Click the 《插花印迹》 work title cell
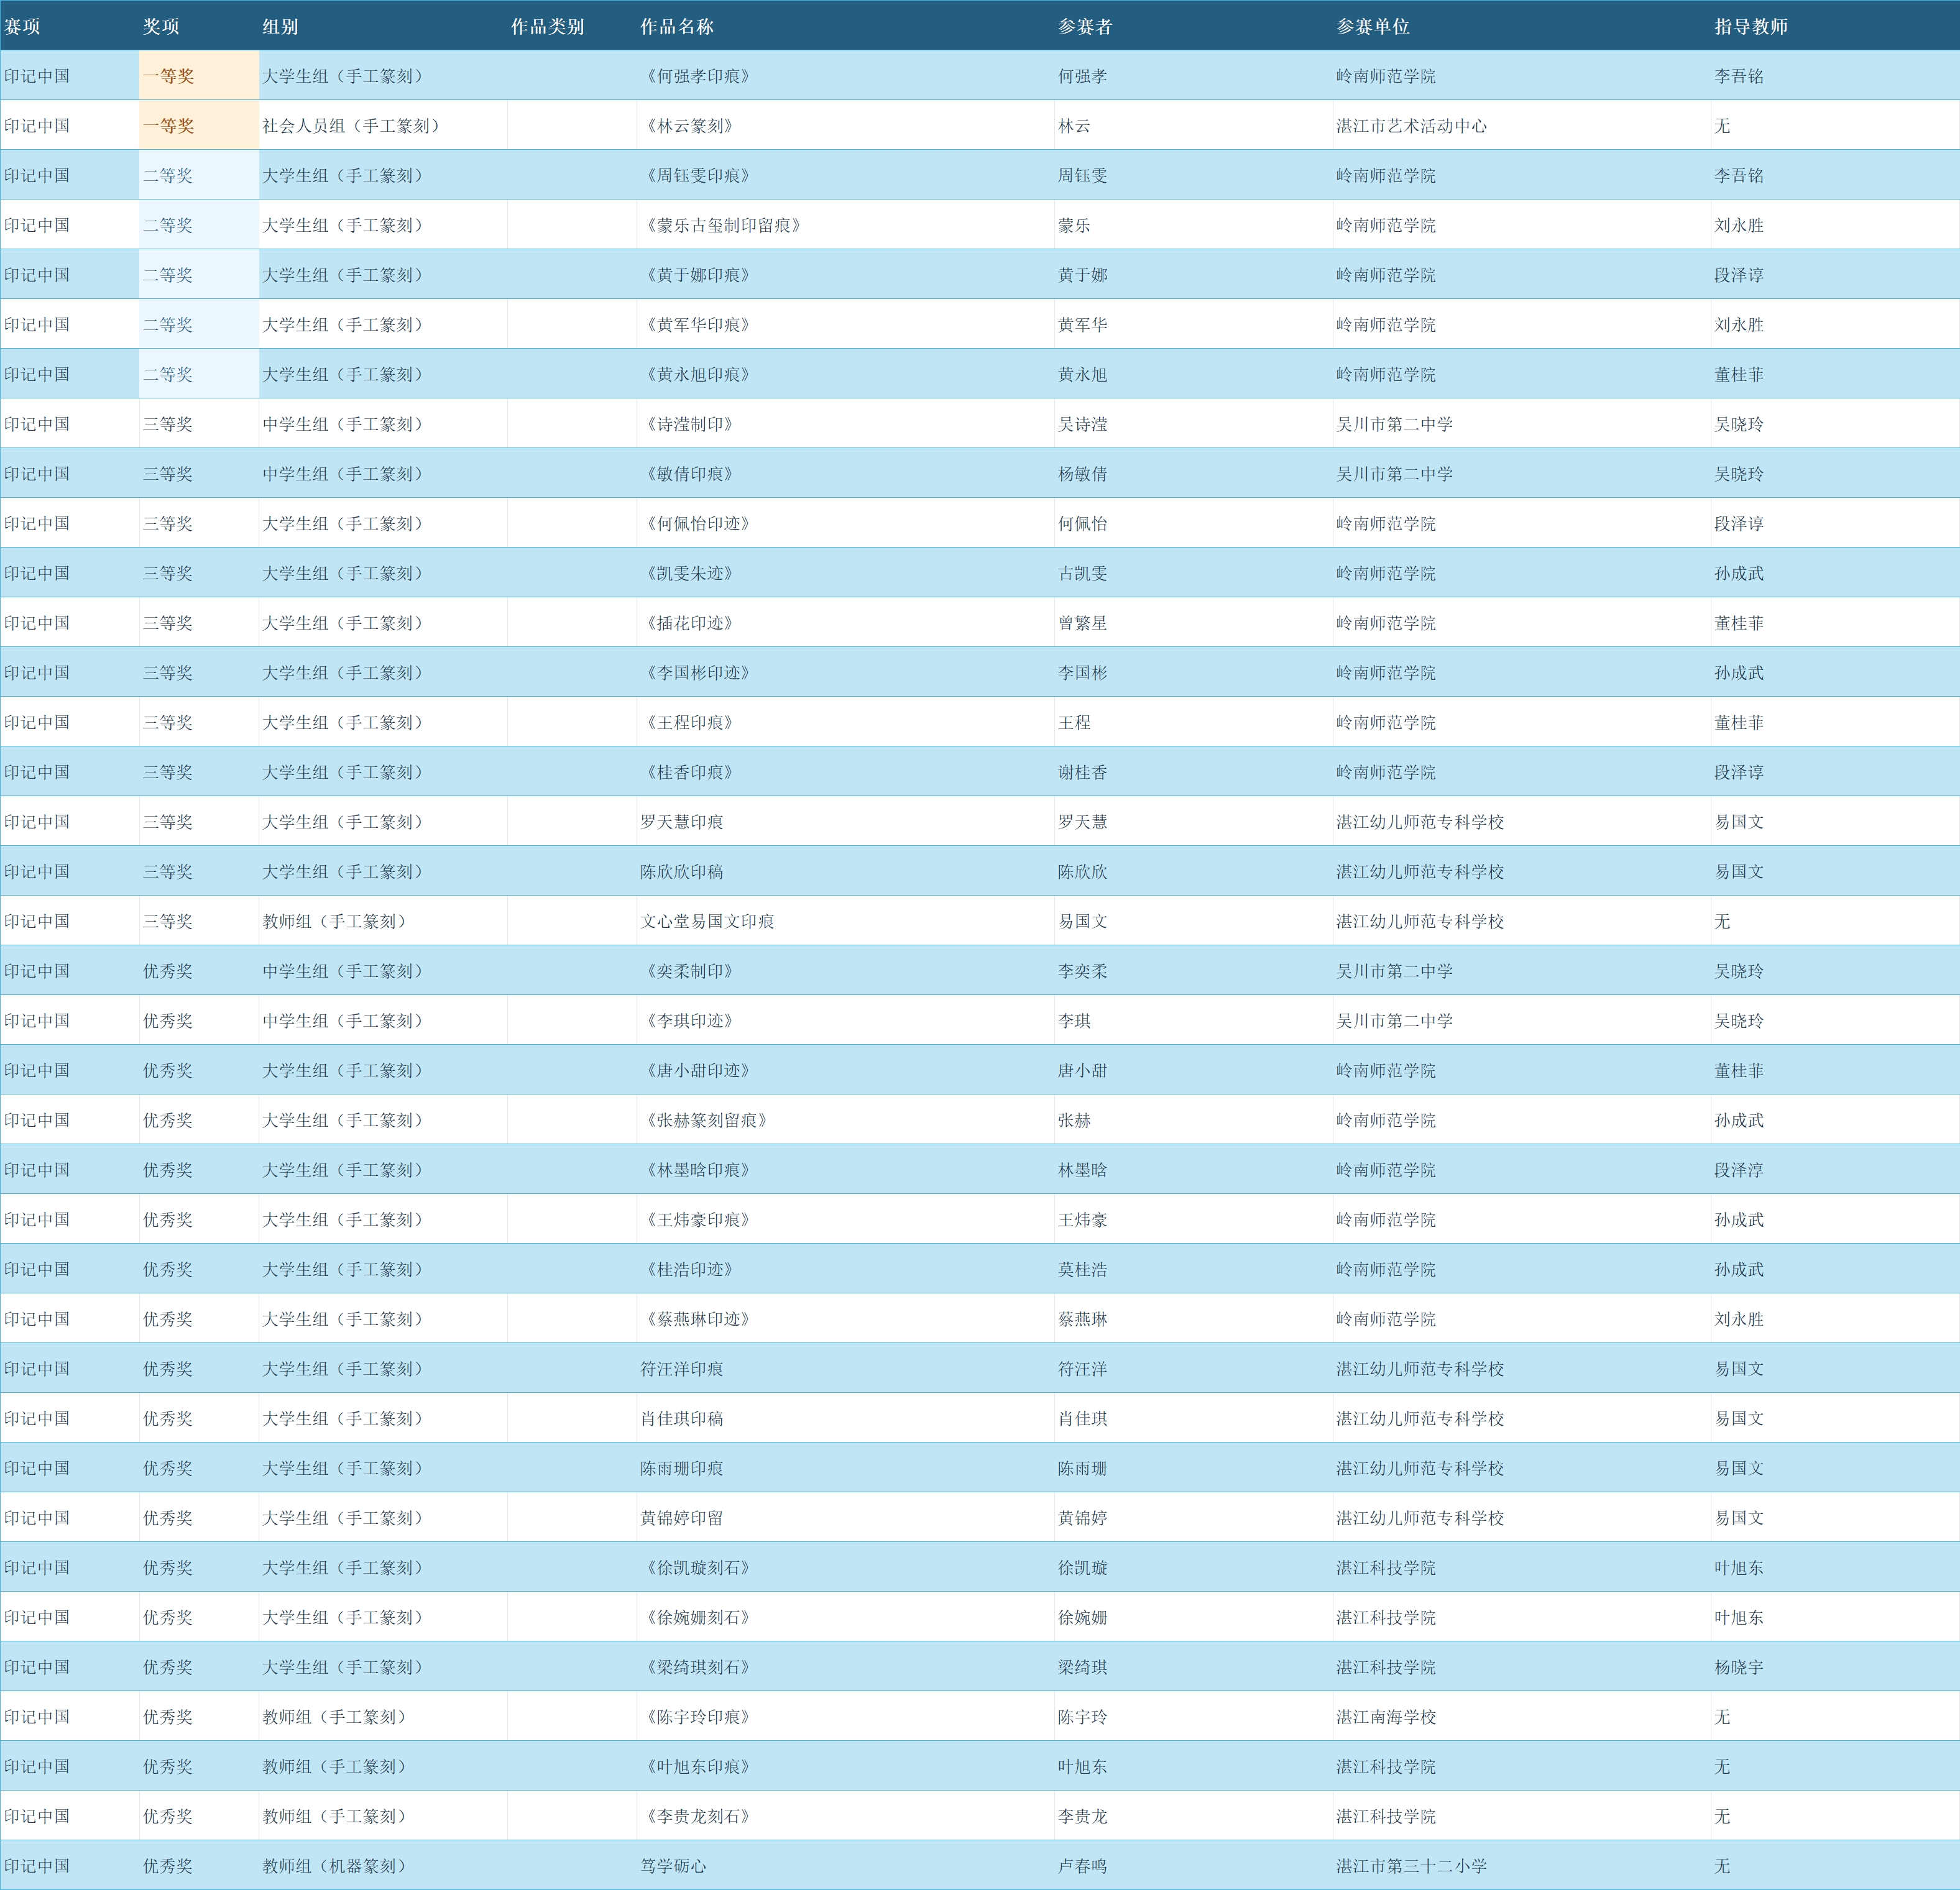1960x1890 pixels. click(x=846, y=623)
